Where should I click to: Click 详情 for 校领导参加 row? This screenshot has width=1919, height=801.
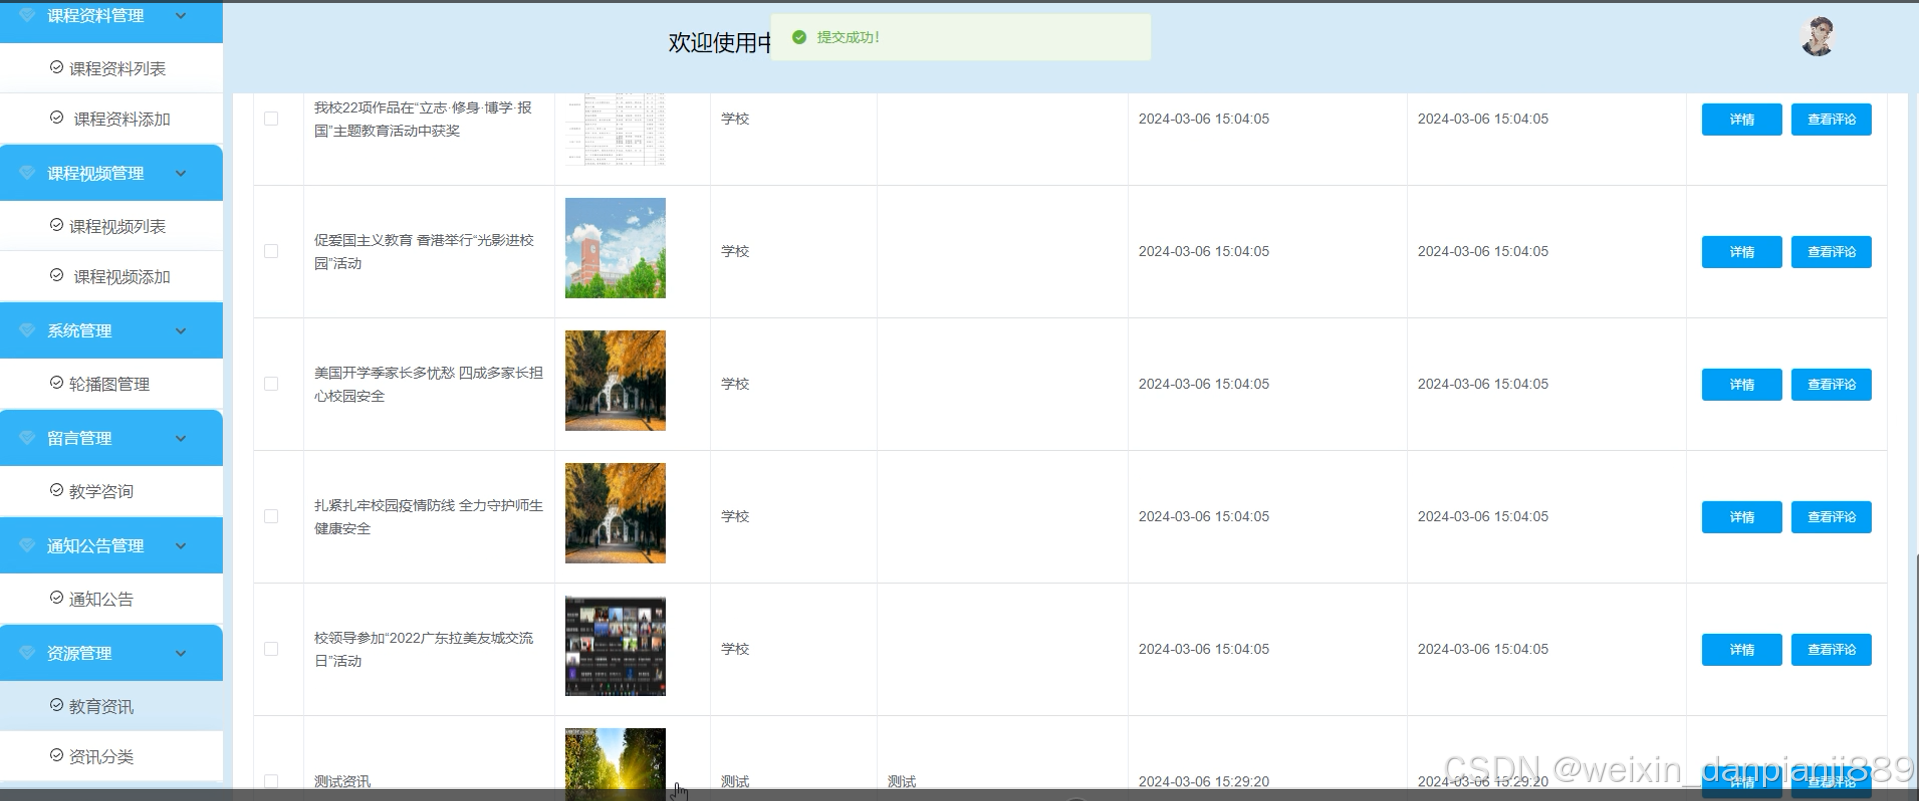click(x=1741, y=649)
